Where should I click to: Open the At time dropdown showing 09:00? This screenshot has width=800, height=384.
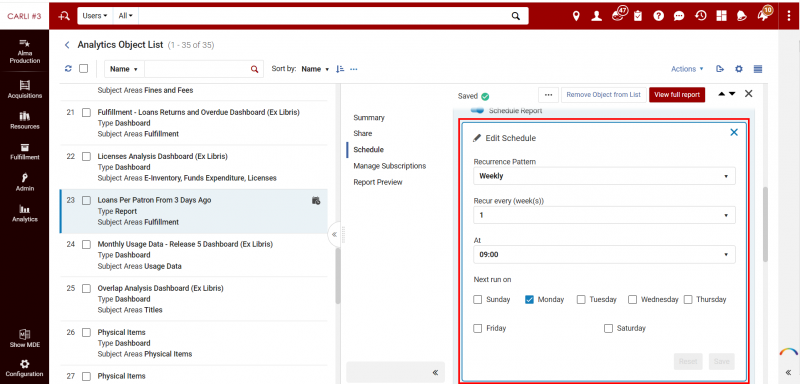(604, 254)
